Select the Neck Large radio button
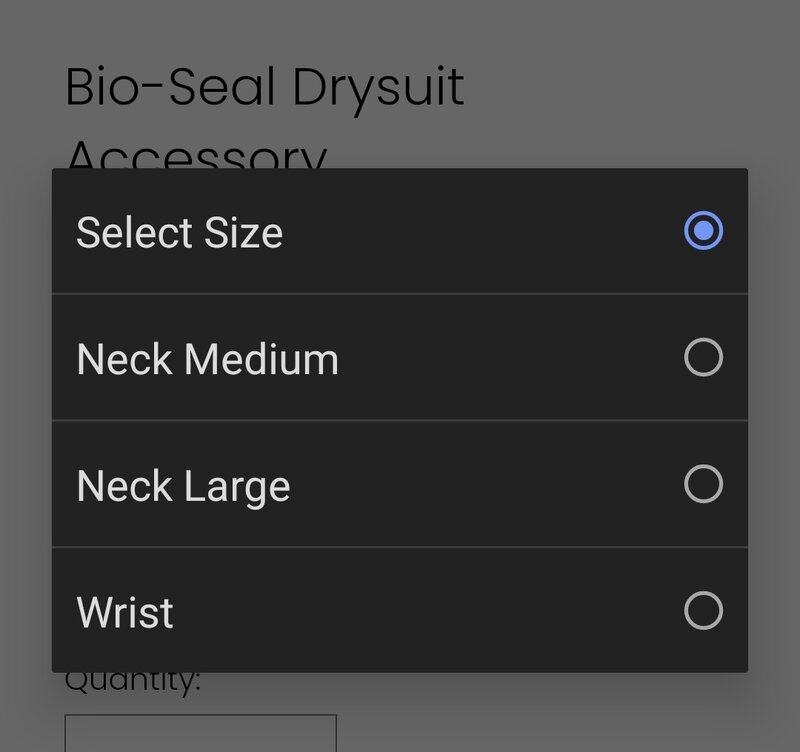The image size is (800, 752). click(x=703, y=484)
